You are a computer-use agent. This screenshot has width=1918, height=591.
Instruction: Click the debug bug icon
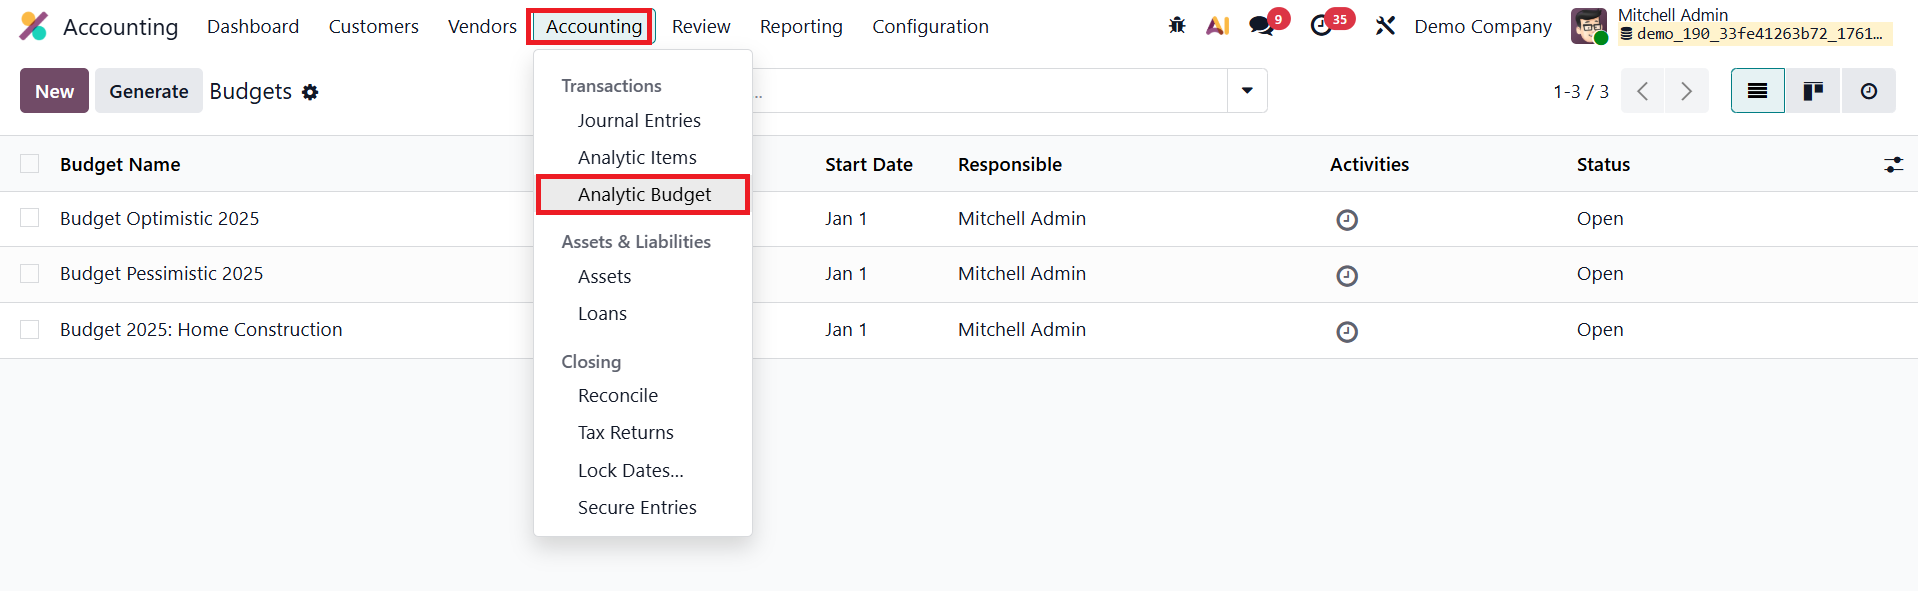click(1177, 26)
